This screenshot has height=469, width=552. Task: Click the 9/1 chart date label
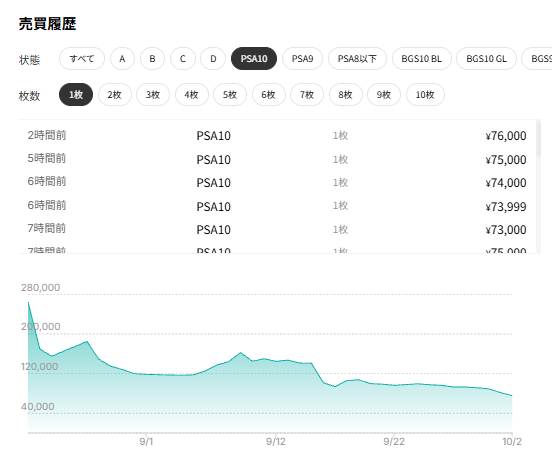click(146, 442)
